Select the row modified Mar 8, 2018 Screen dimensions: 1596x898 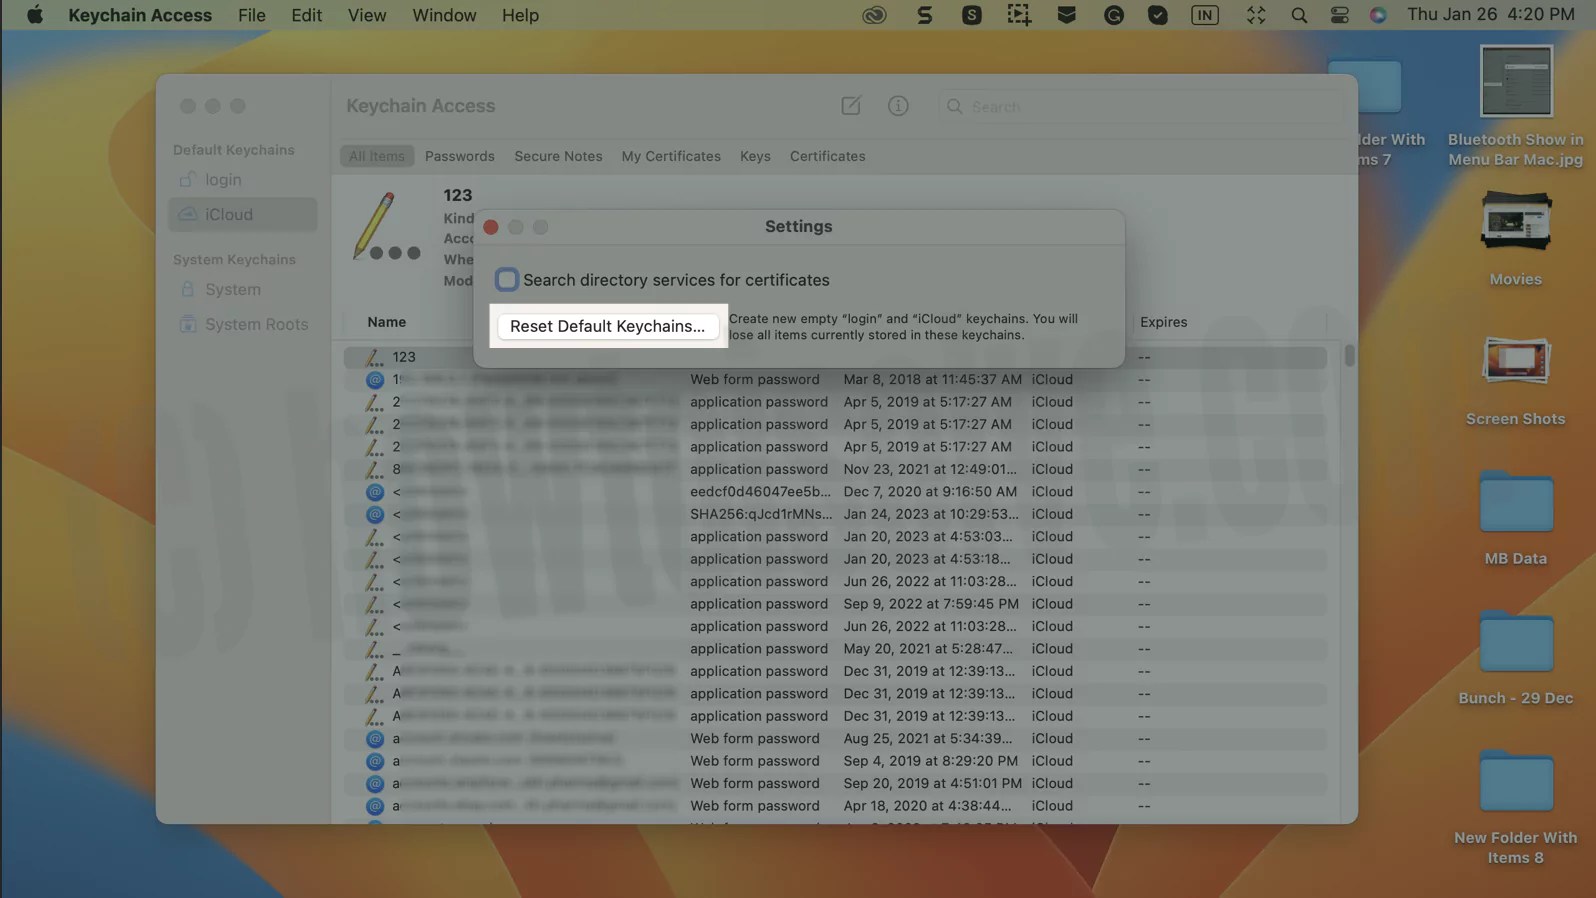(x=835, y=380)
